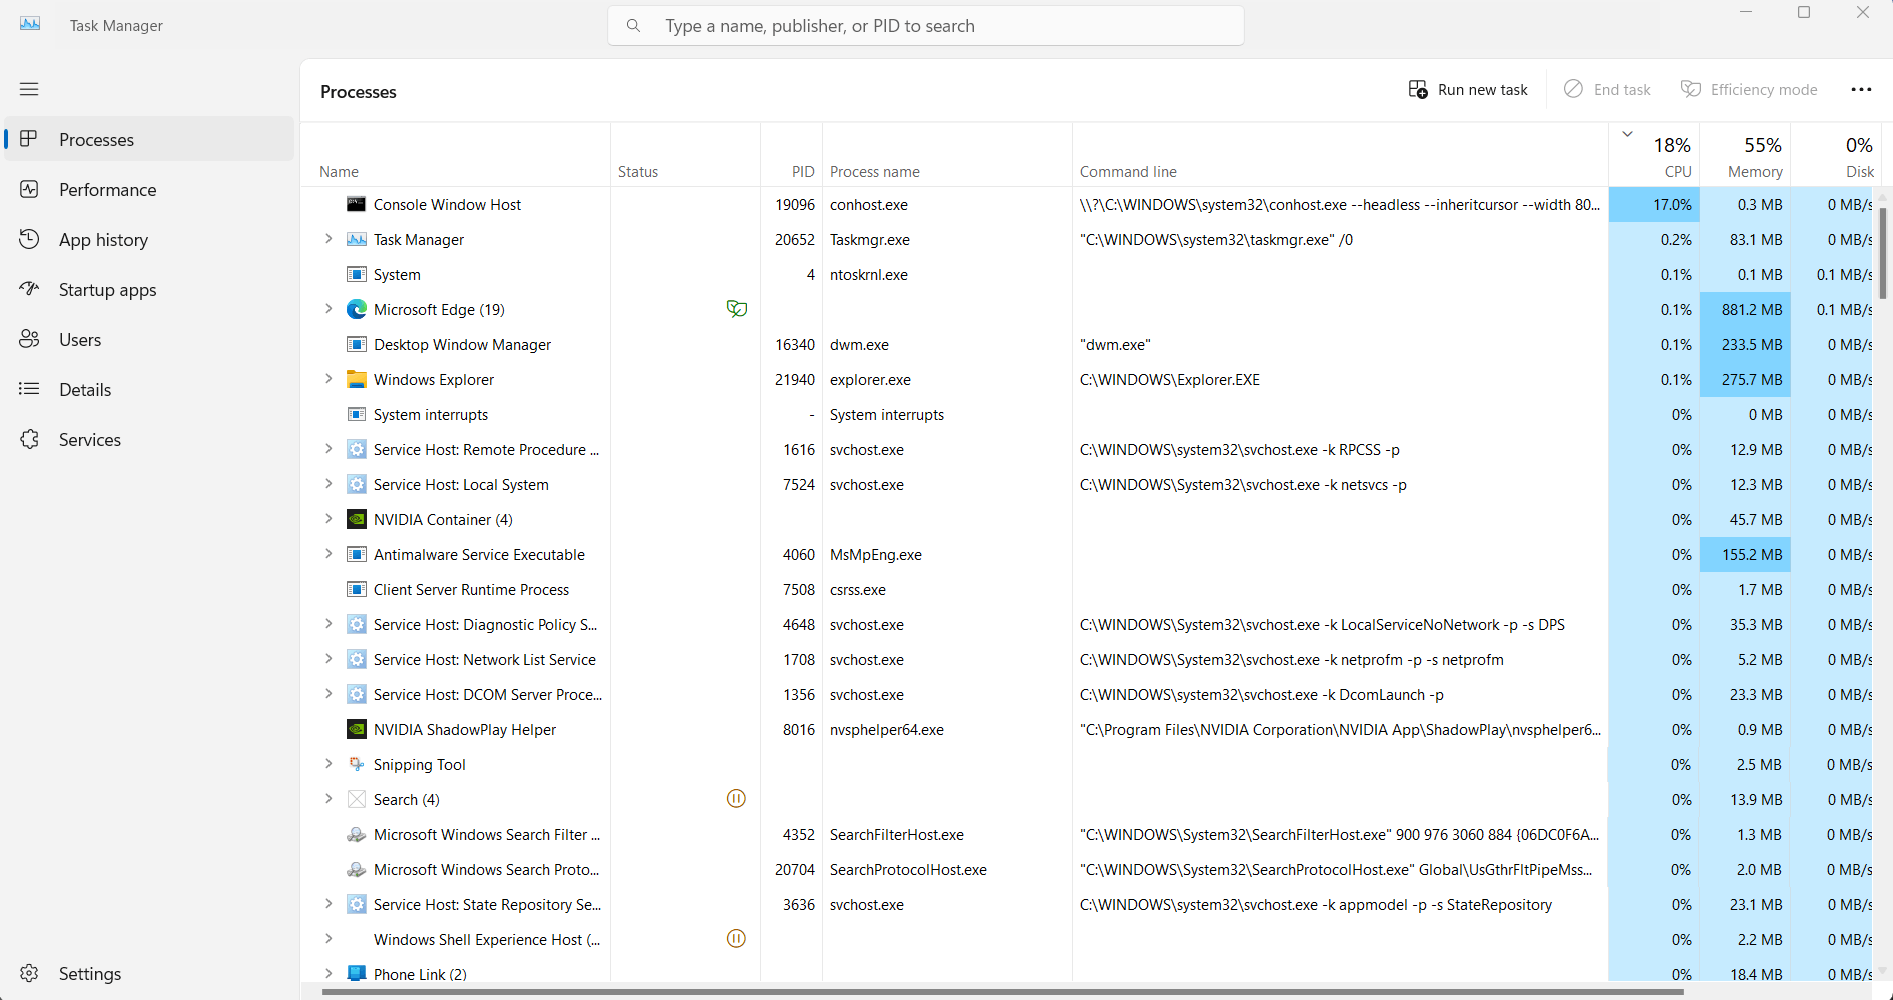Click the NVIDIA ShadowPlay Helper icon
The image size is (1893, 1000).
click(x=357, y=729)
